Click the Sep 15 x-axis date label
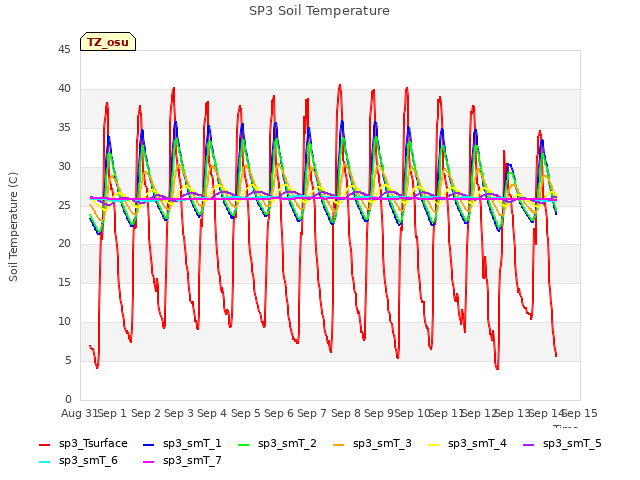 coord(580,413)
